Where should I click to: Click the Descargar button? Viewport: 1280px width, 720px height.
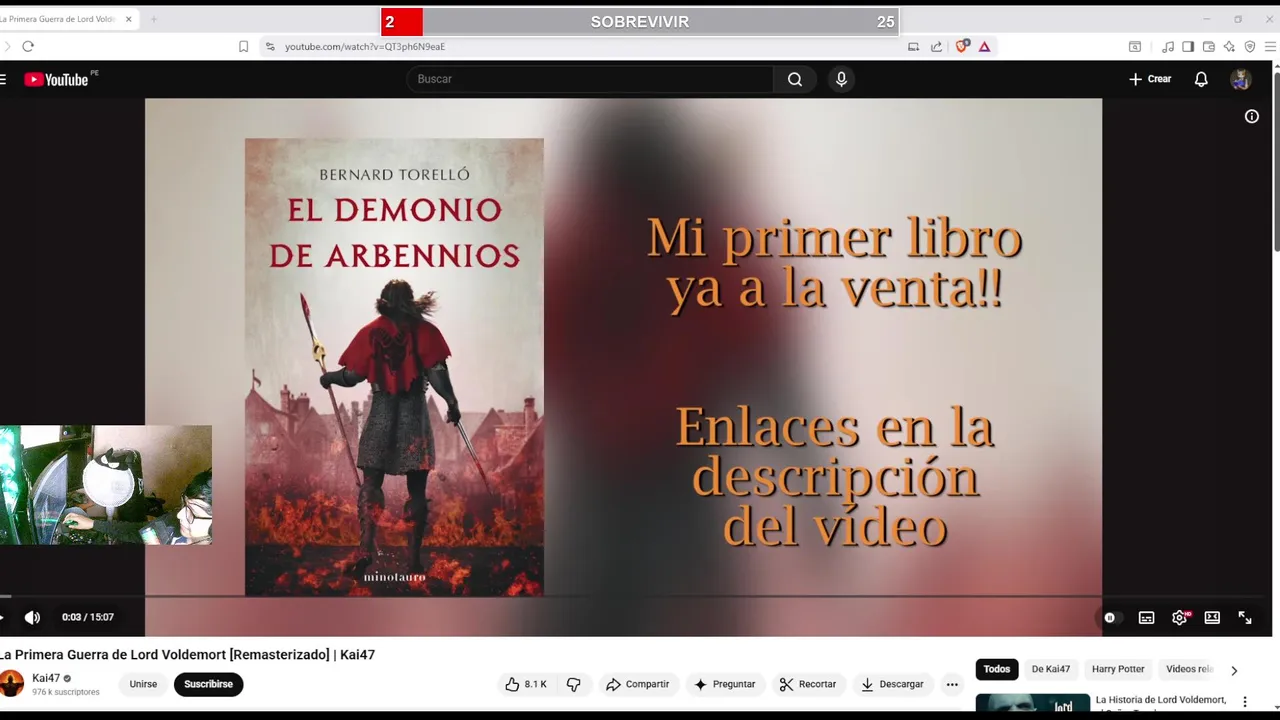(x=892, y=684)
